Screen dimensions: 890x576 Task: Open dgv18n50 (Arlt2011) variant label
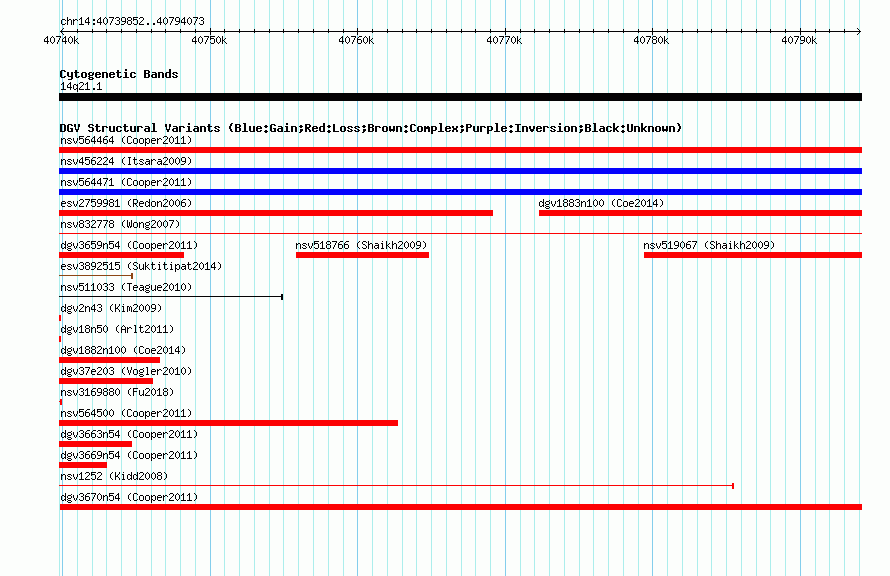tap(117, 329)
